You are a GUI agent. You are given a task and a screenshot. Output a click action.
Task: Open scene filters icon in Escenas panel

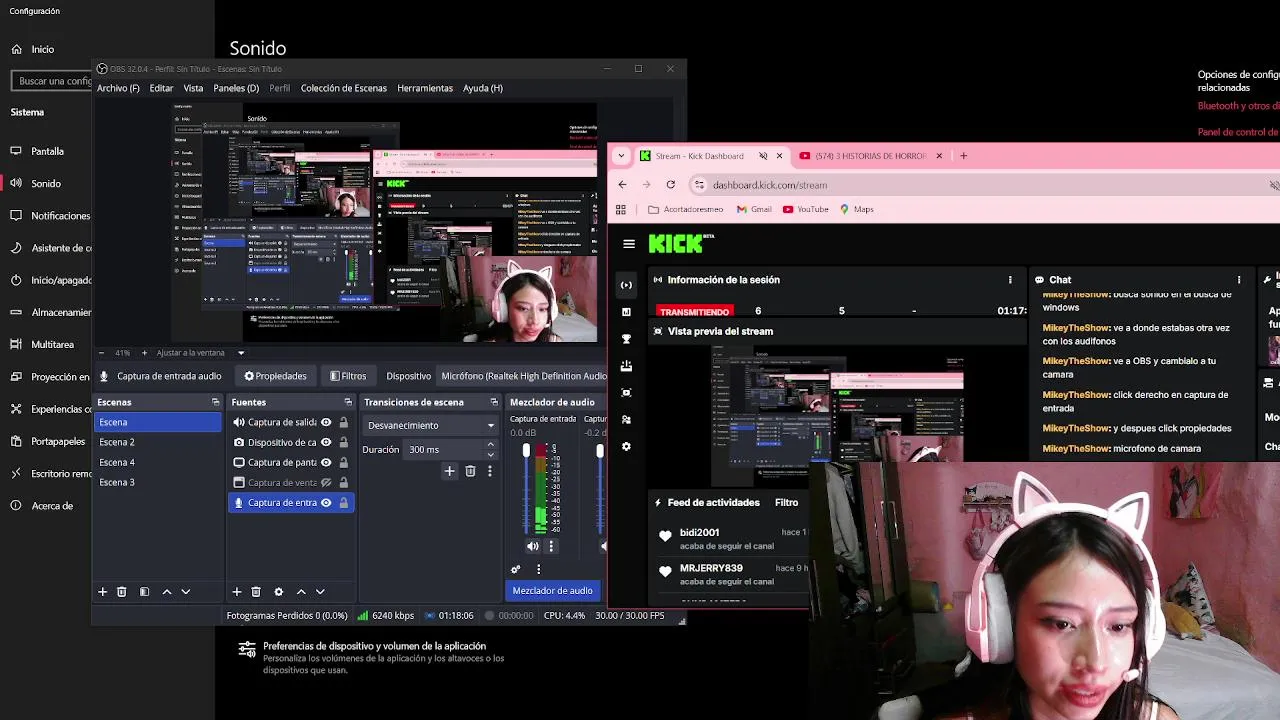pos(144,592)
